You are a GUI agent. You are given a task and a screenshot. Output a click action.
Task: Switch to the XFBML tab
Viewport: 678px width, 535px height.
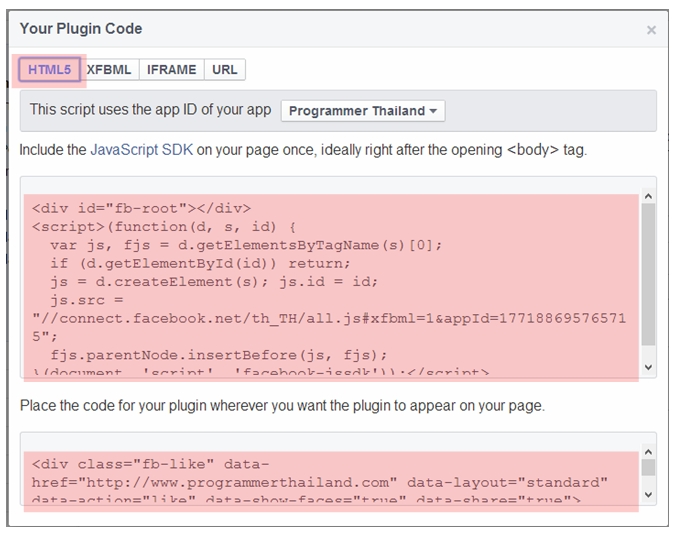tap(109, 70)
